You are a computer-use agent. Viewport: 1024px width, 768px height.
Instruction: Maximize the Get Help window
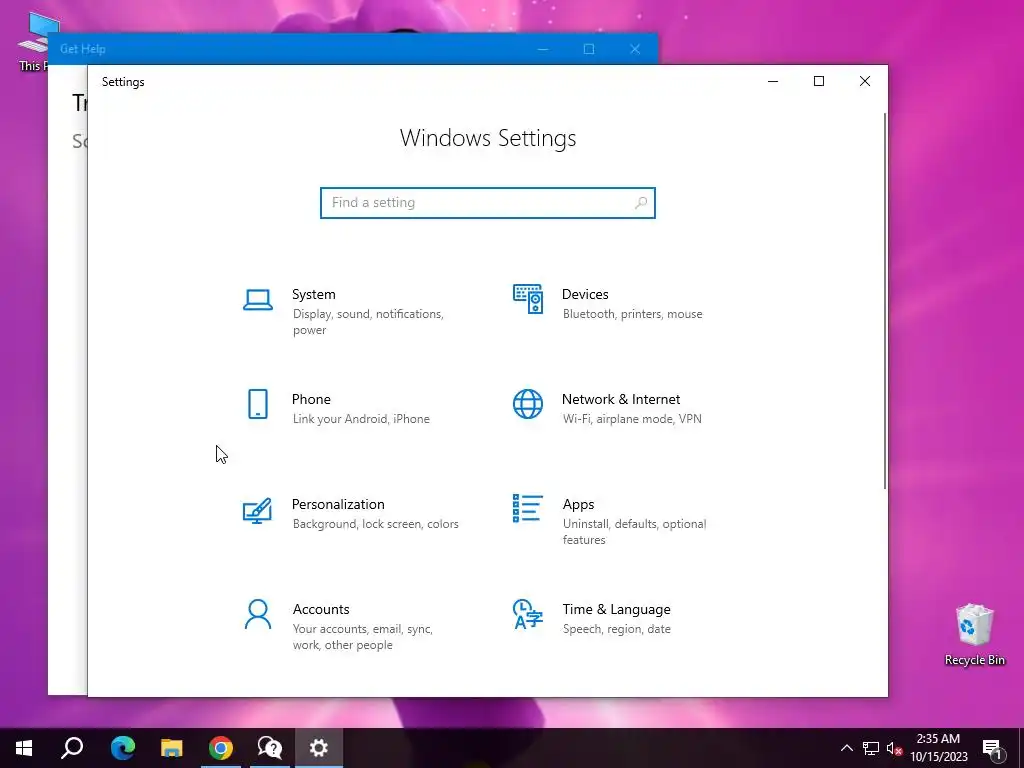tap(589, 49)
